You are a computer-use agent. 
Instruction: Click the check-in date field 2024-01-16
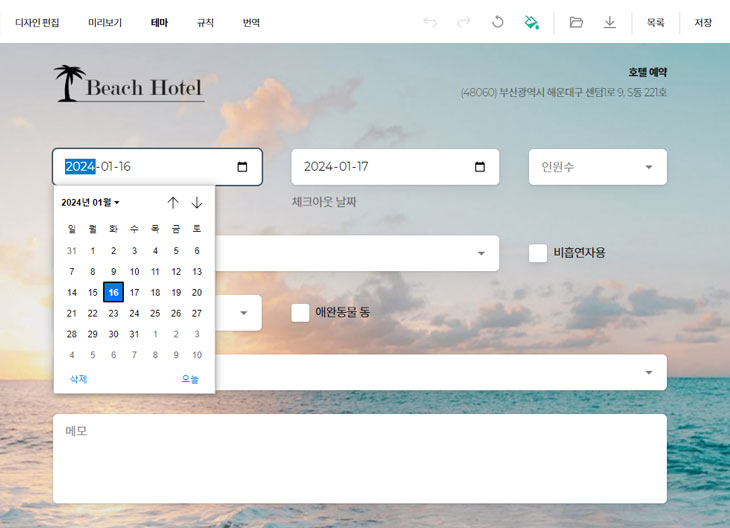coord(157,167)
